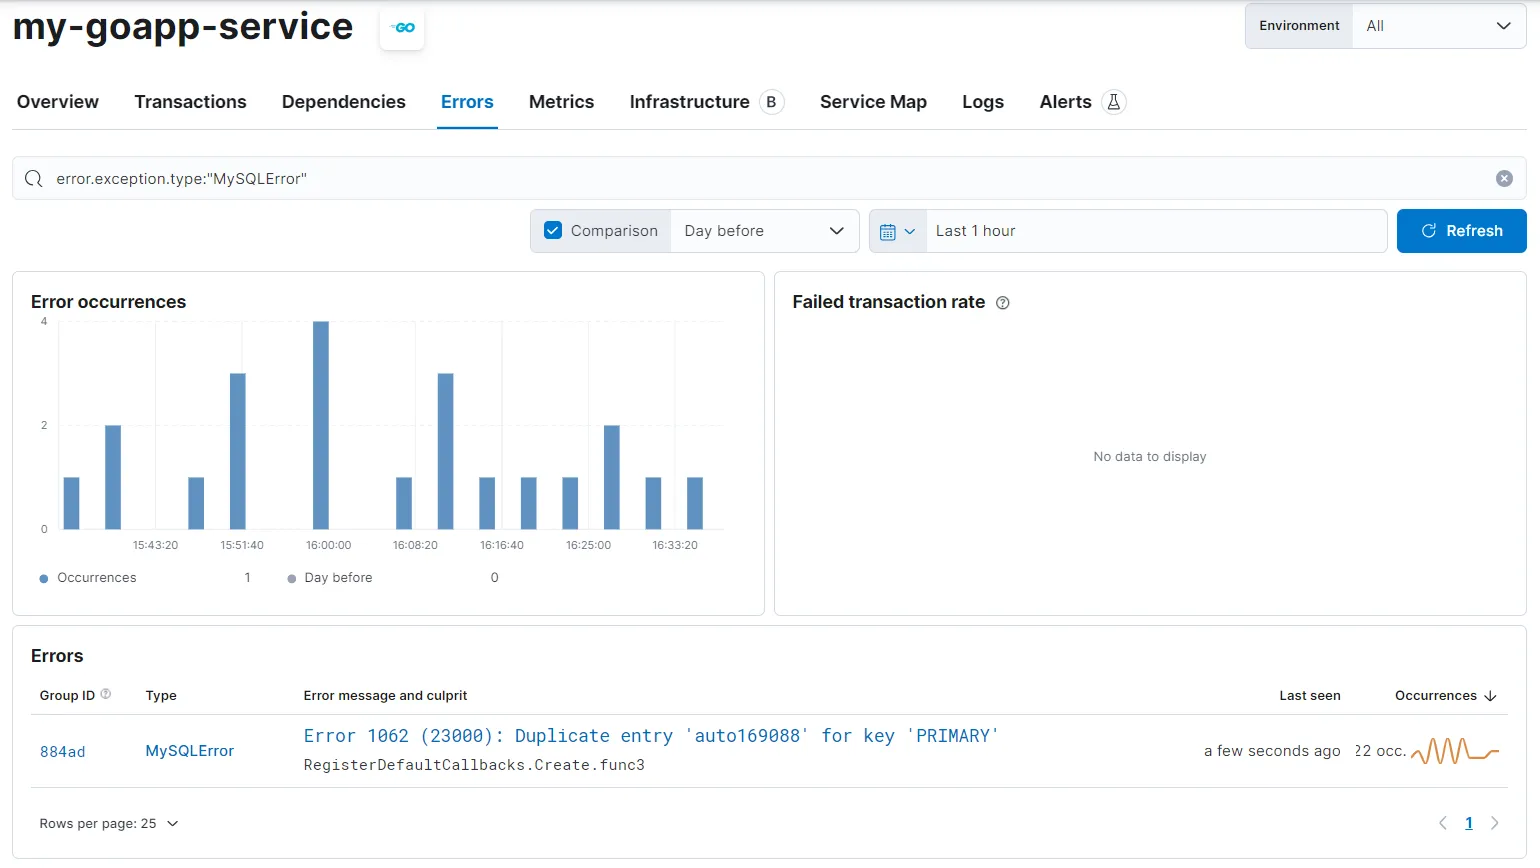Switch to the Overview tab
Viewport: 1540px width, 868px height.
tap(58, 102)
